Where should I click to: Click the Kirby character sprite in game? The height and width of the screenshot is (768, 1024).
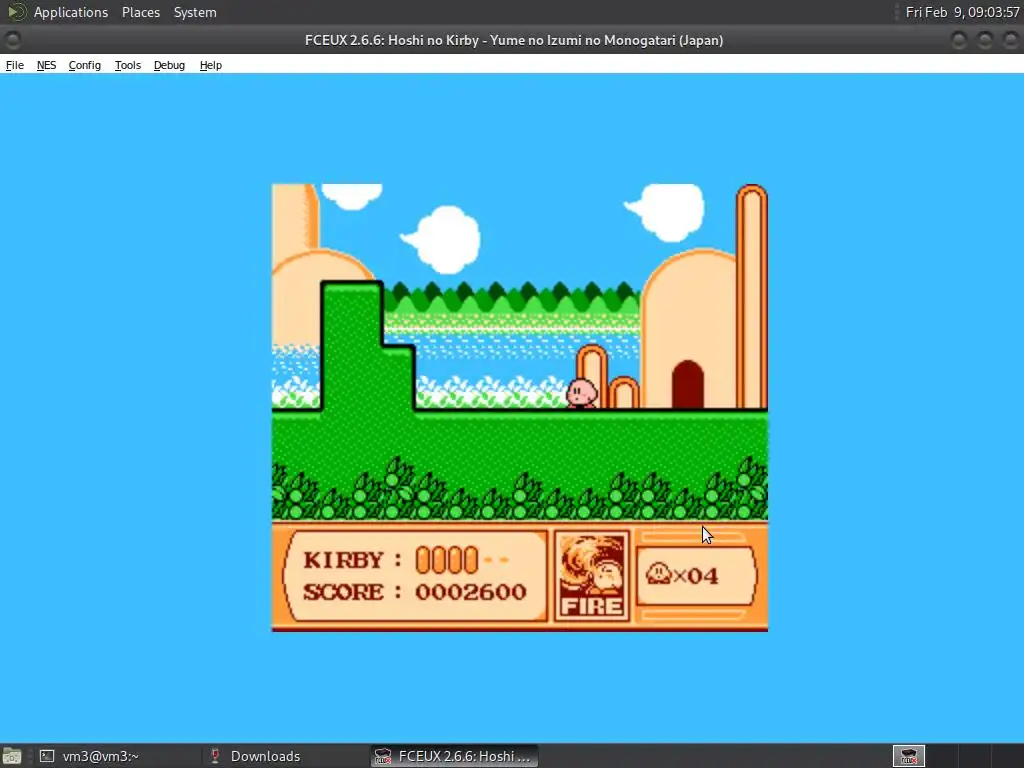(581, 394)
